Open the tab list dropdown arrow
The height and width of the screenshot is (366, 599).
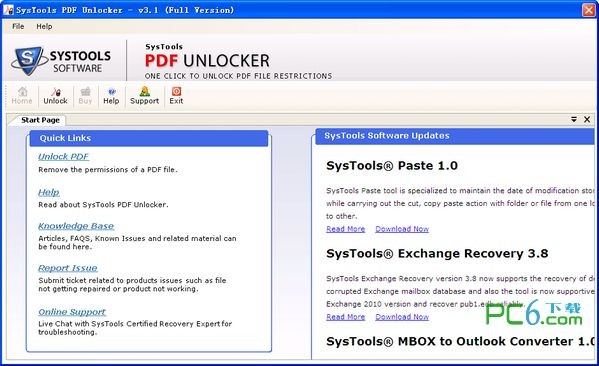(574, 119)
